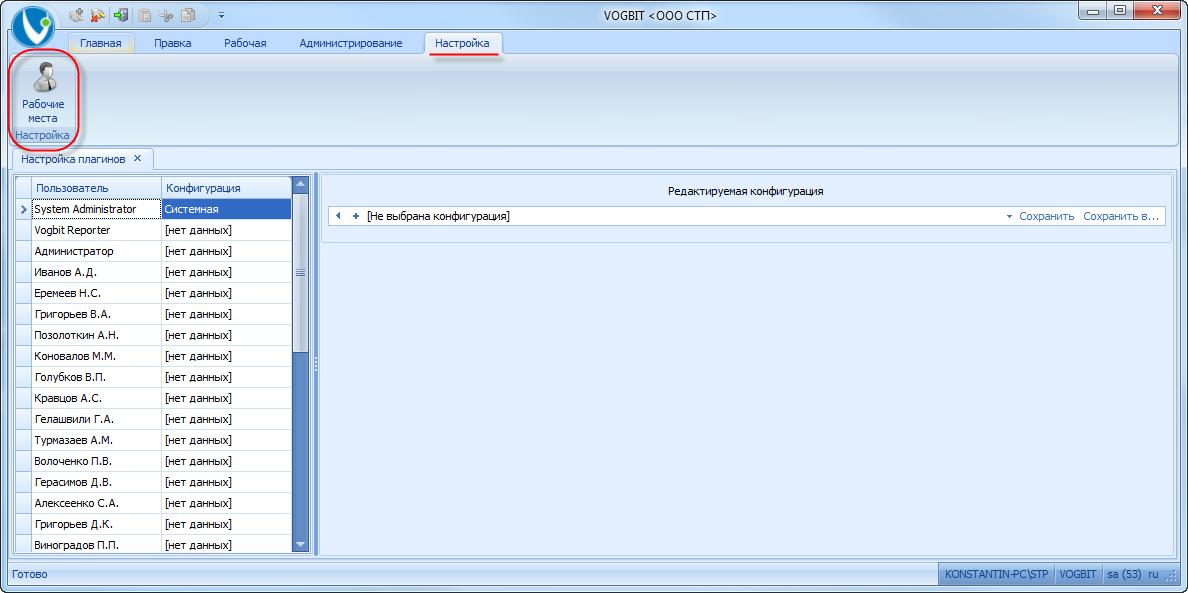This screenshot has height=593, width=1188.
Task: Click the copy documents icon in quick toolbar
Action: coord(188,15)
